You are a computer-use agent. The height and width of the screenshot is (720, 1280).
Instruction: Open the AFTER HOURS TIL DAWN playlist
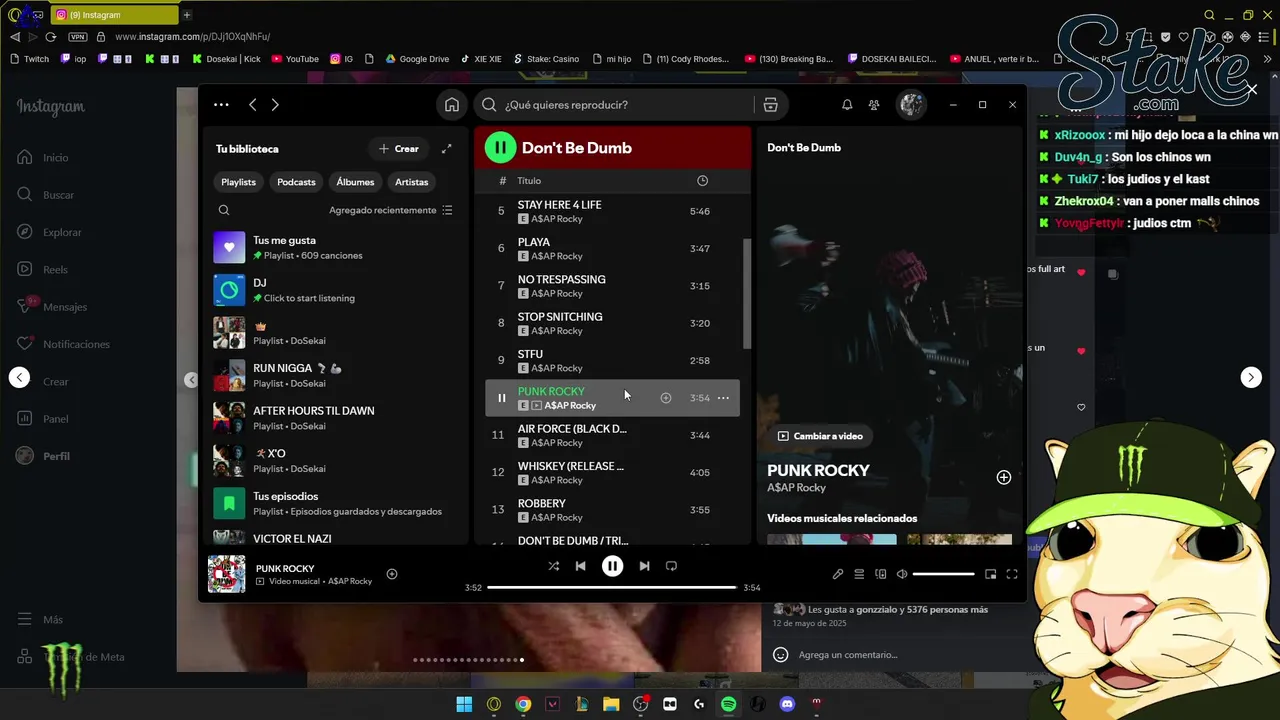(335, 418)
